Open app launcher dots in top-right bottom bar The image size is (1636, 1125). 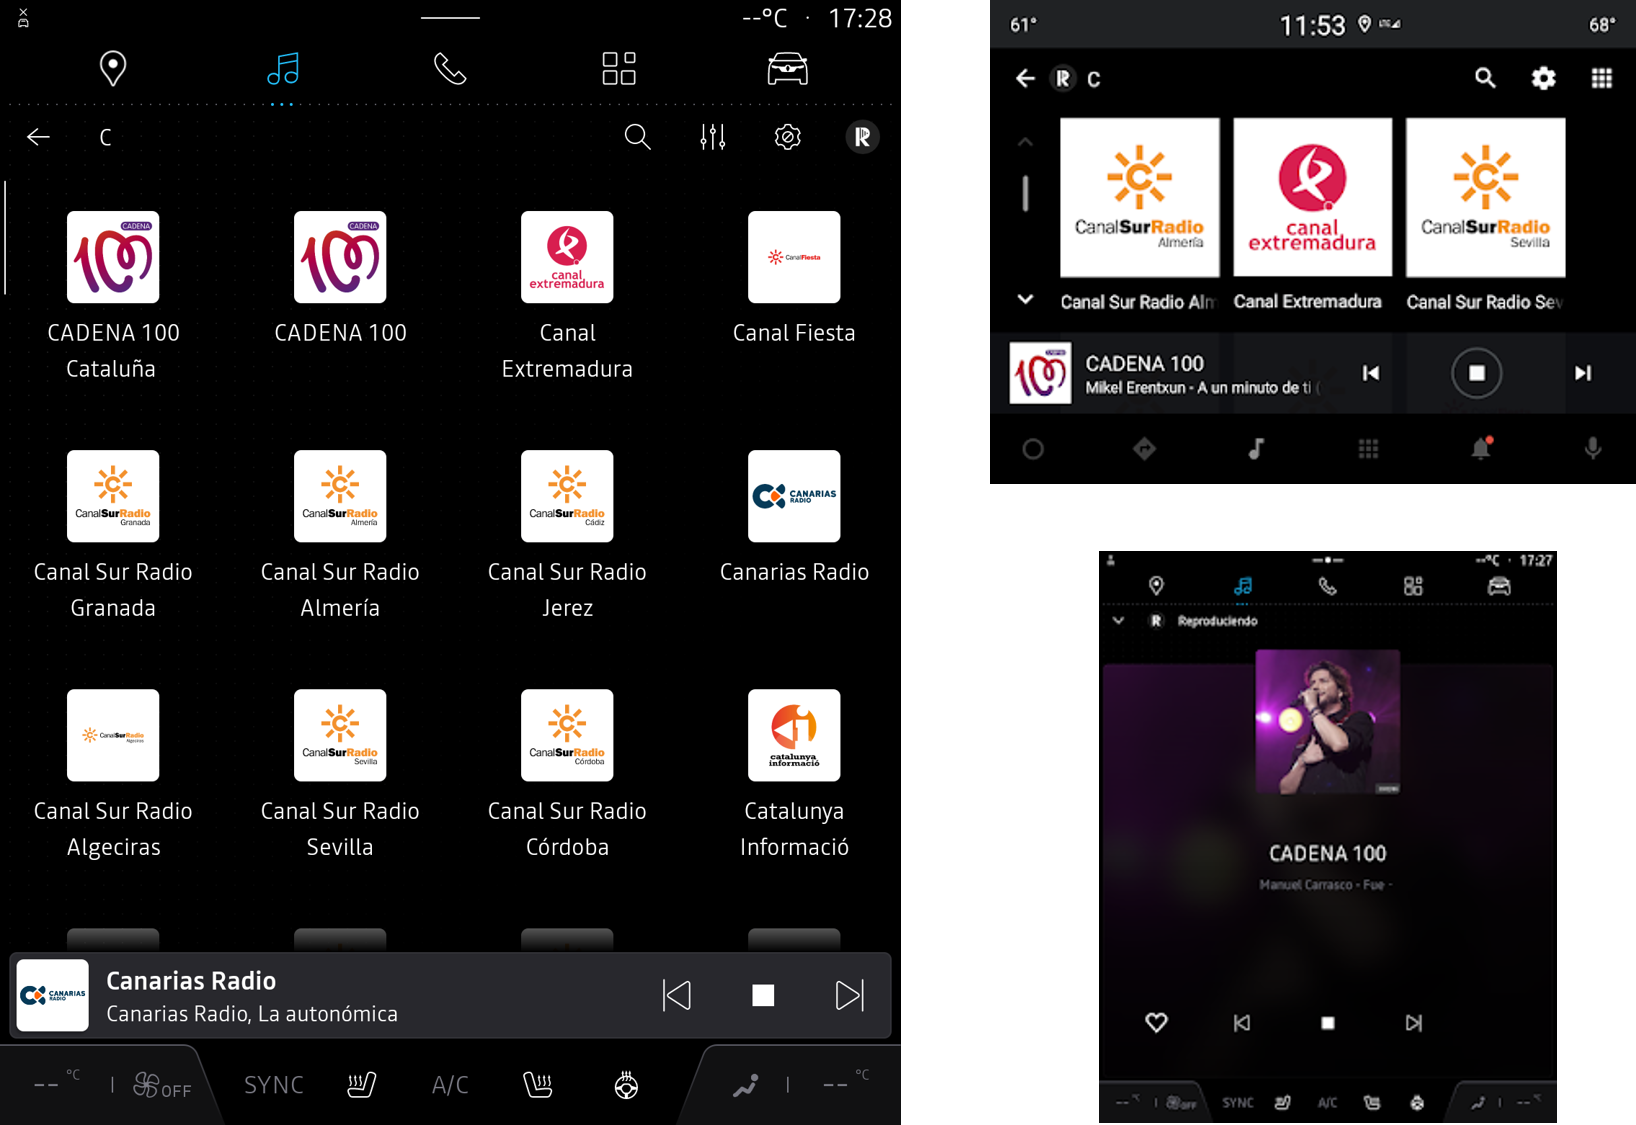click(1368, 449)
